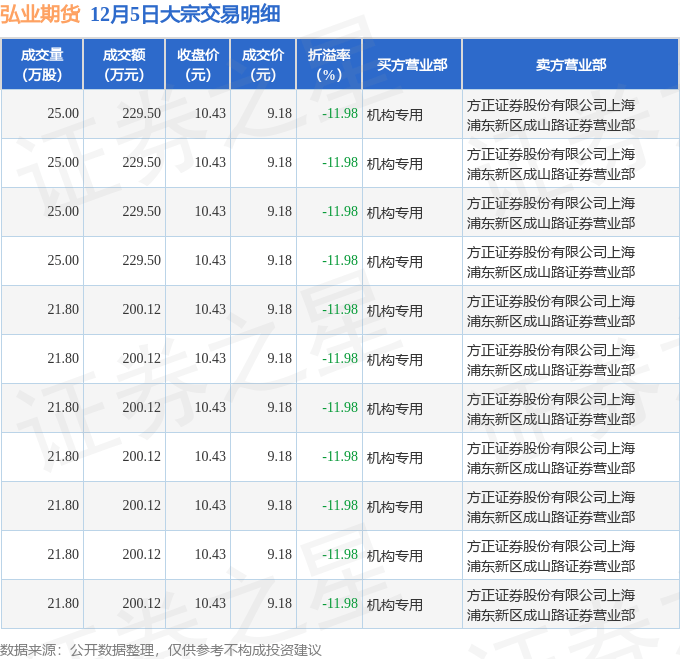Select the 成交额(万元) column header

tap(124, 64)
